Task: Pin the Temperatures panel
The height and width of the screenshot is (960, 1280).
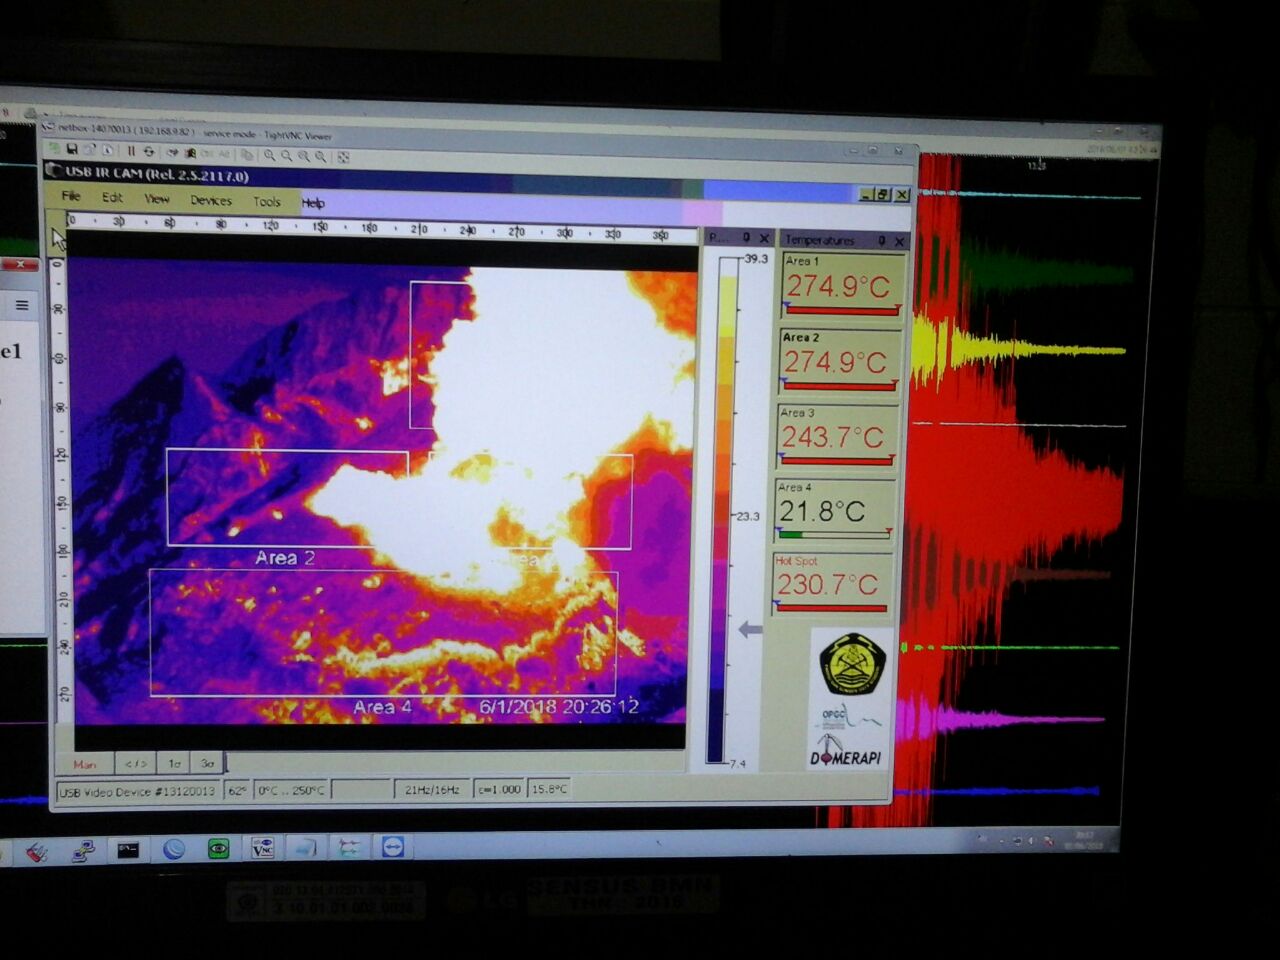Action: point(881,241)
